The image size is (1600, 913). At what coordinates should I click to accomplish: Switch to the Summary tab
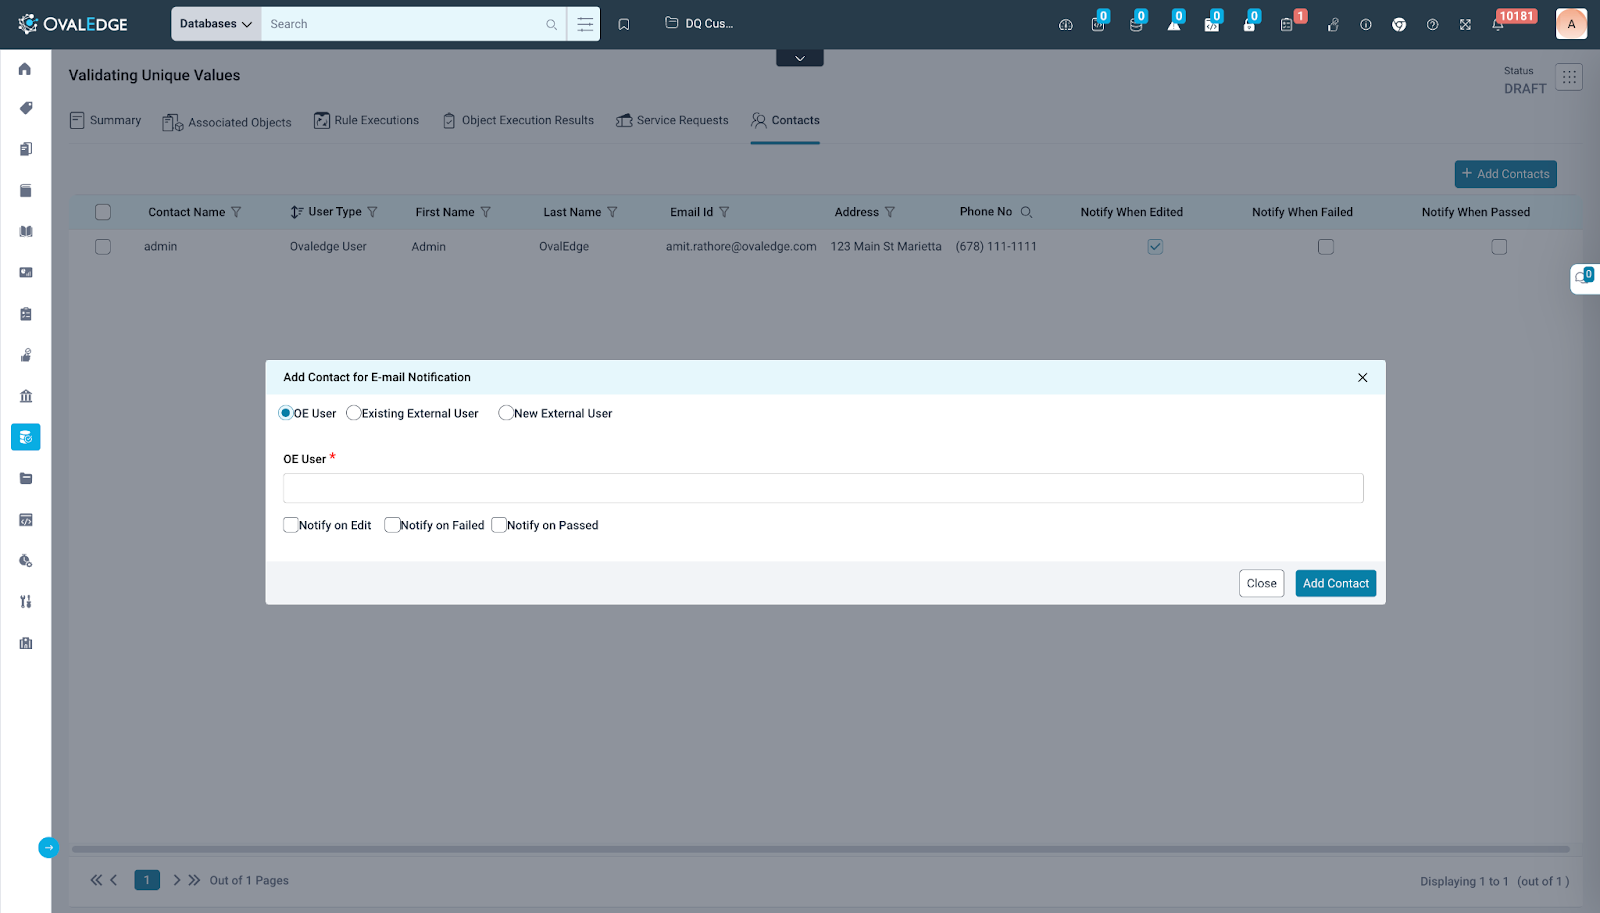pyautogui.click(x=106, y=121)
